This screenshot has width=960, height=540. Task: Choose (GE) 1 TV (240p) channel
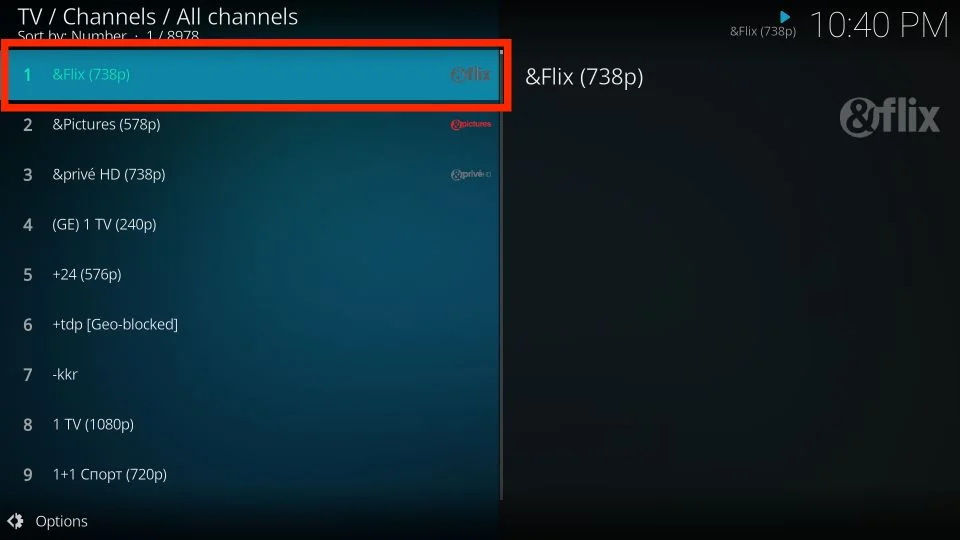pos(254,225)
